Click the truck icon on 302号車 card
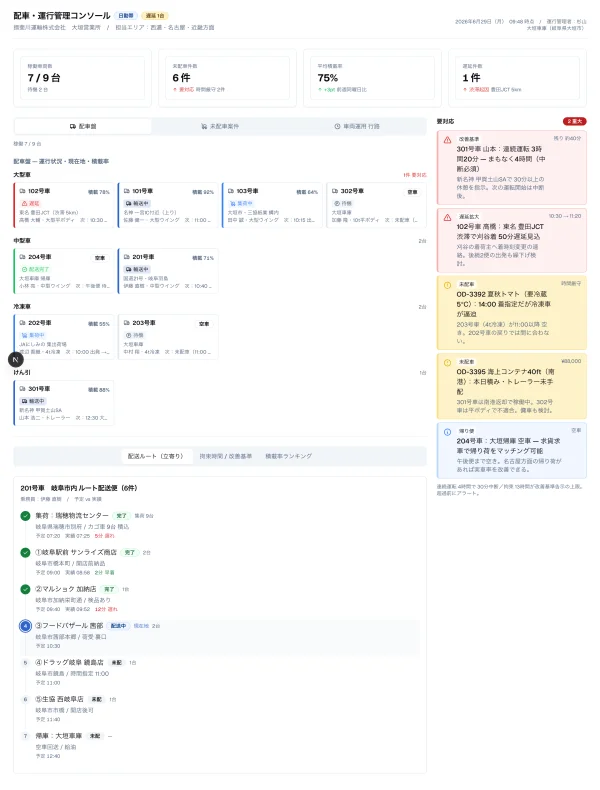 335,191
